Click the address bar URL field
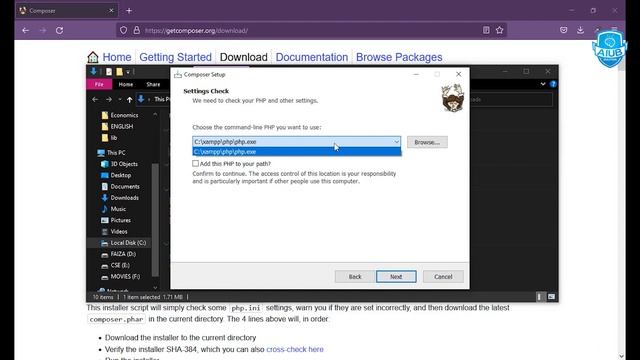 [x=310, y=30]
